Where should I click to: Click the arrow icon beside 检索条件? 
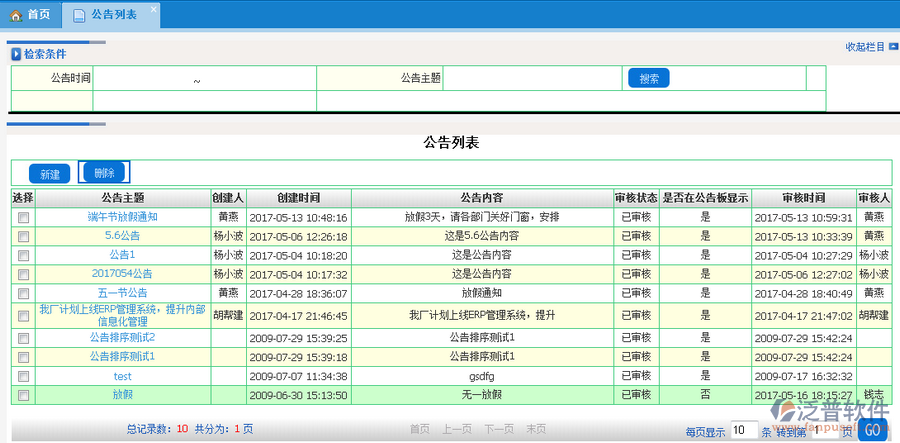[15, 54]
